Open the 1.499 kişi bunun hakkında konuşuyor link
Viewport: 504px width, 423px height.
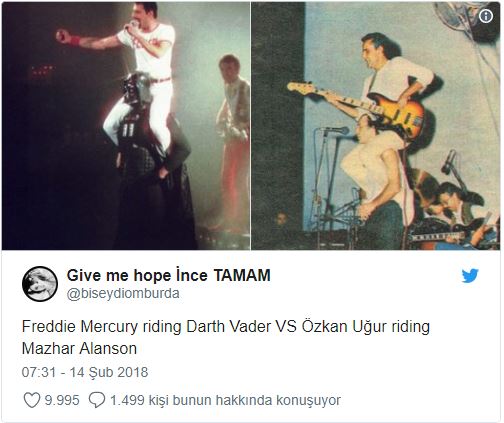click(225, 400)
